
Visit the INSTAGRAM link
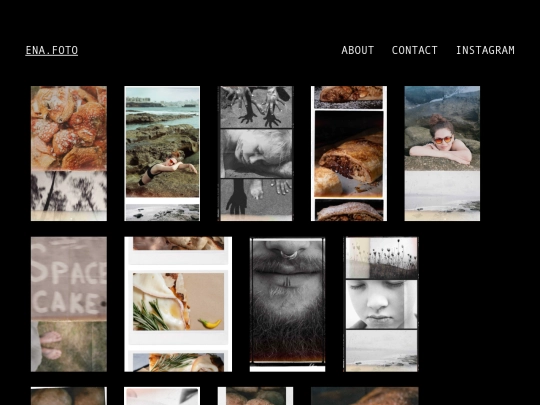[485, 50]
